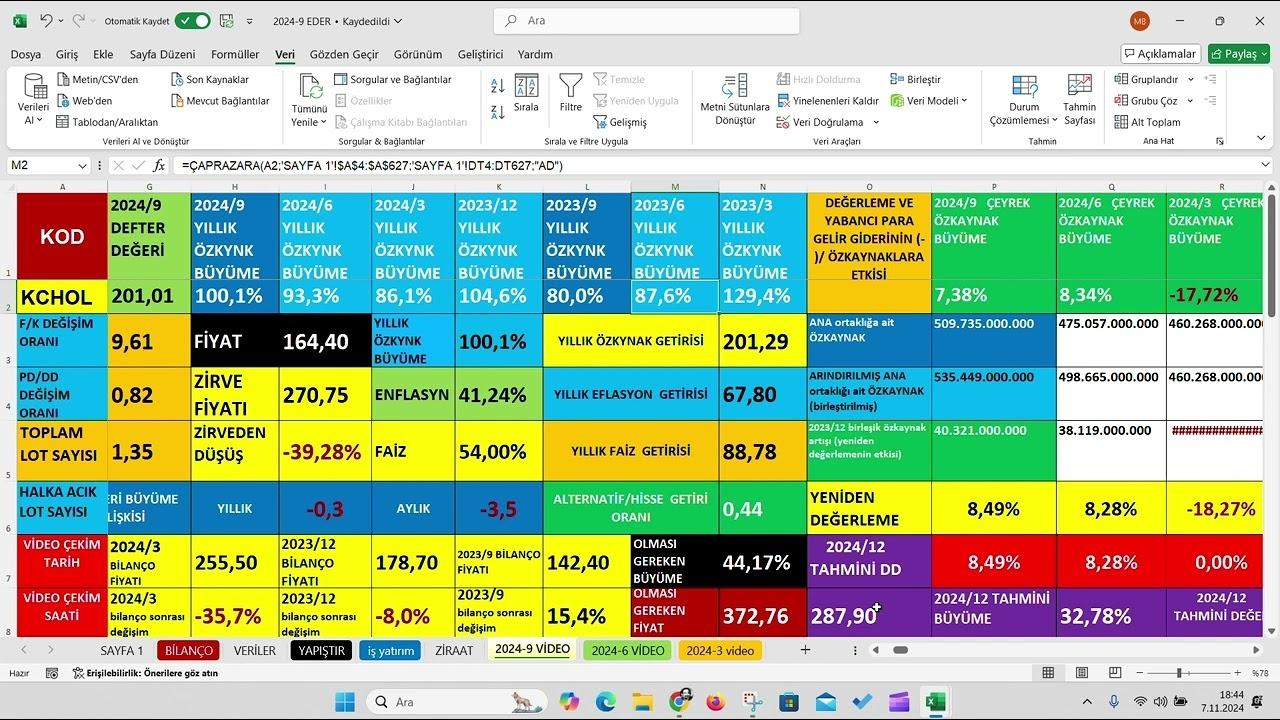Click the horizontal scrollbar thumb
This screenshot has height=720, width=1280.
[x=900, y=650]
